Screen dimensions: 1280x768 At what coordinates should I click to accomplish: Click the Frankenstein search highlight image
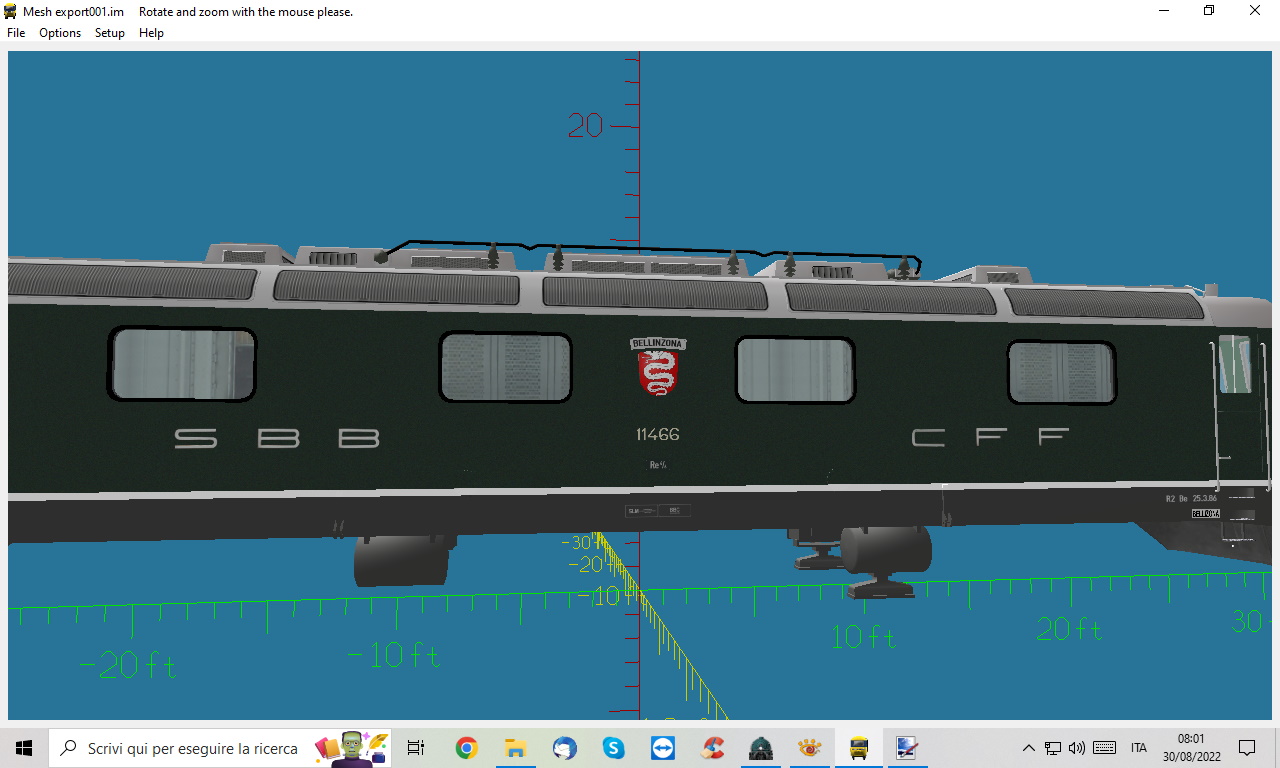(x=352, y=748)
